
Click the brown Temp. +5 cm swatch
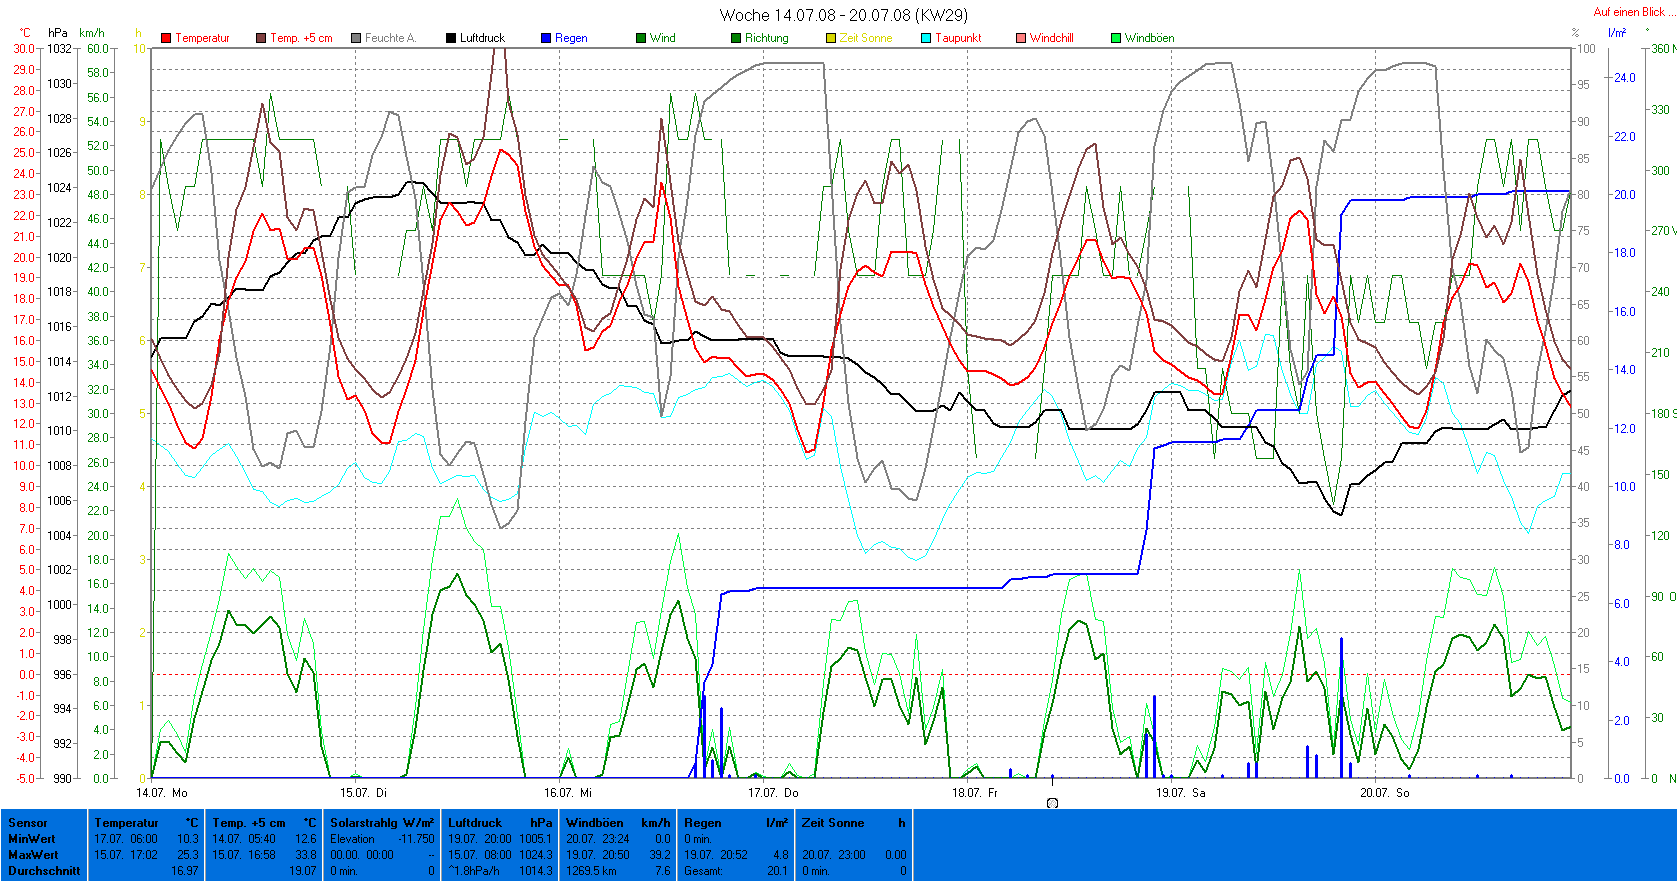pos(261,38)
